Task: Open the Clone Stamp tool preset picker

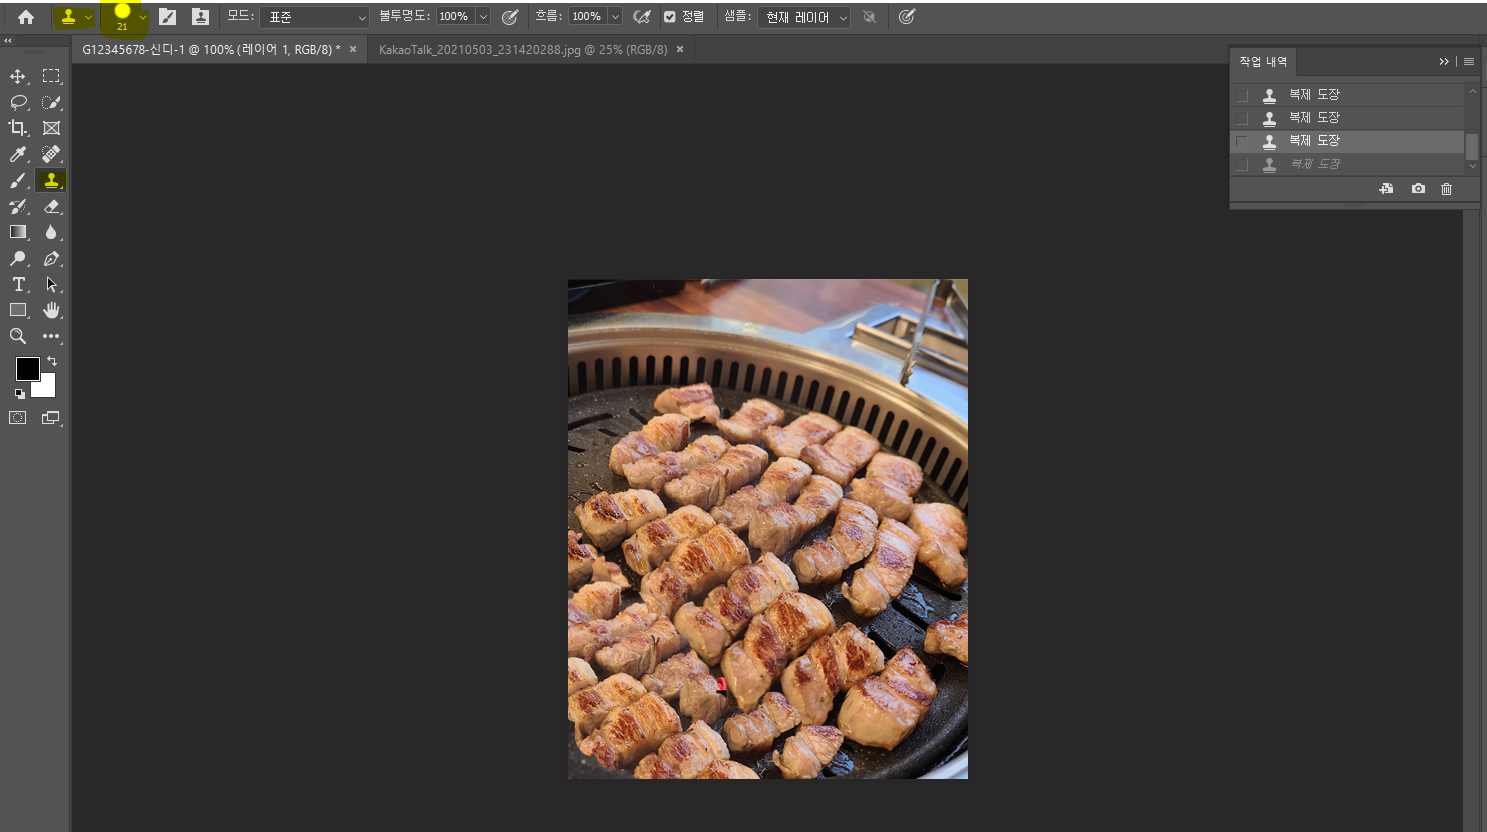Action: (75, 17)
